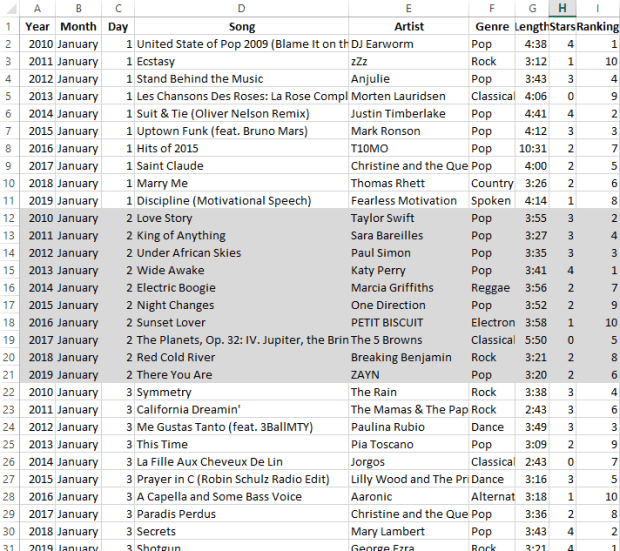Select the Spoken genre cell
620x551 pixels.
tap(491, 201)
